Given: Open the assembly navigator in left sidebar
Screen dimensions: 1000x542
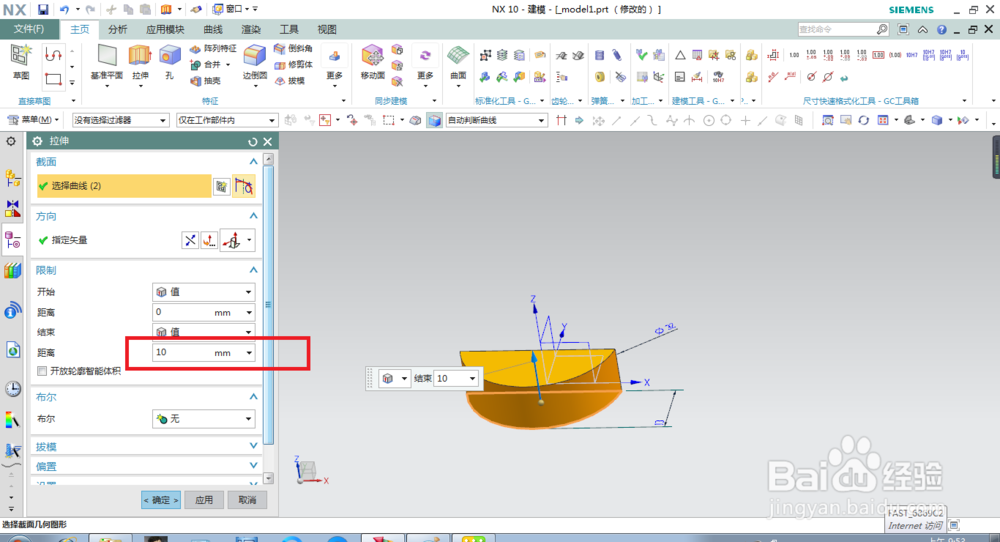Looking at the screenshot, I should [x=13, y=178].
